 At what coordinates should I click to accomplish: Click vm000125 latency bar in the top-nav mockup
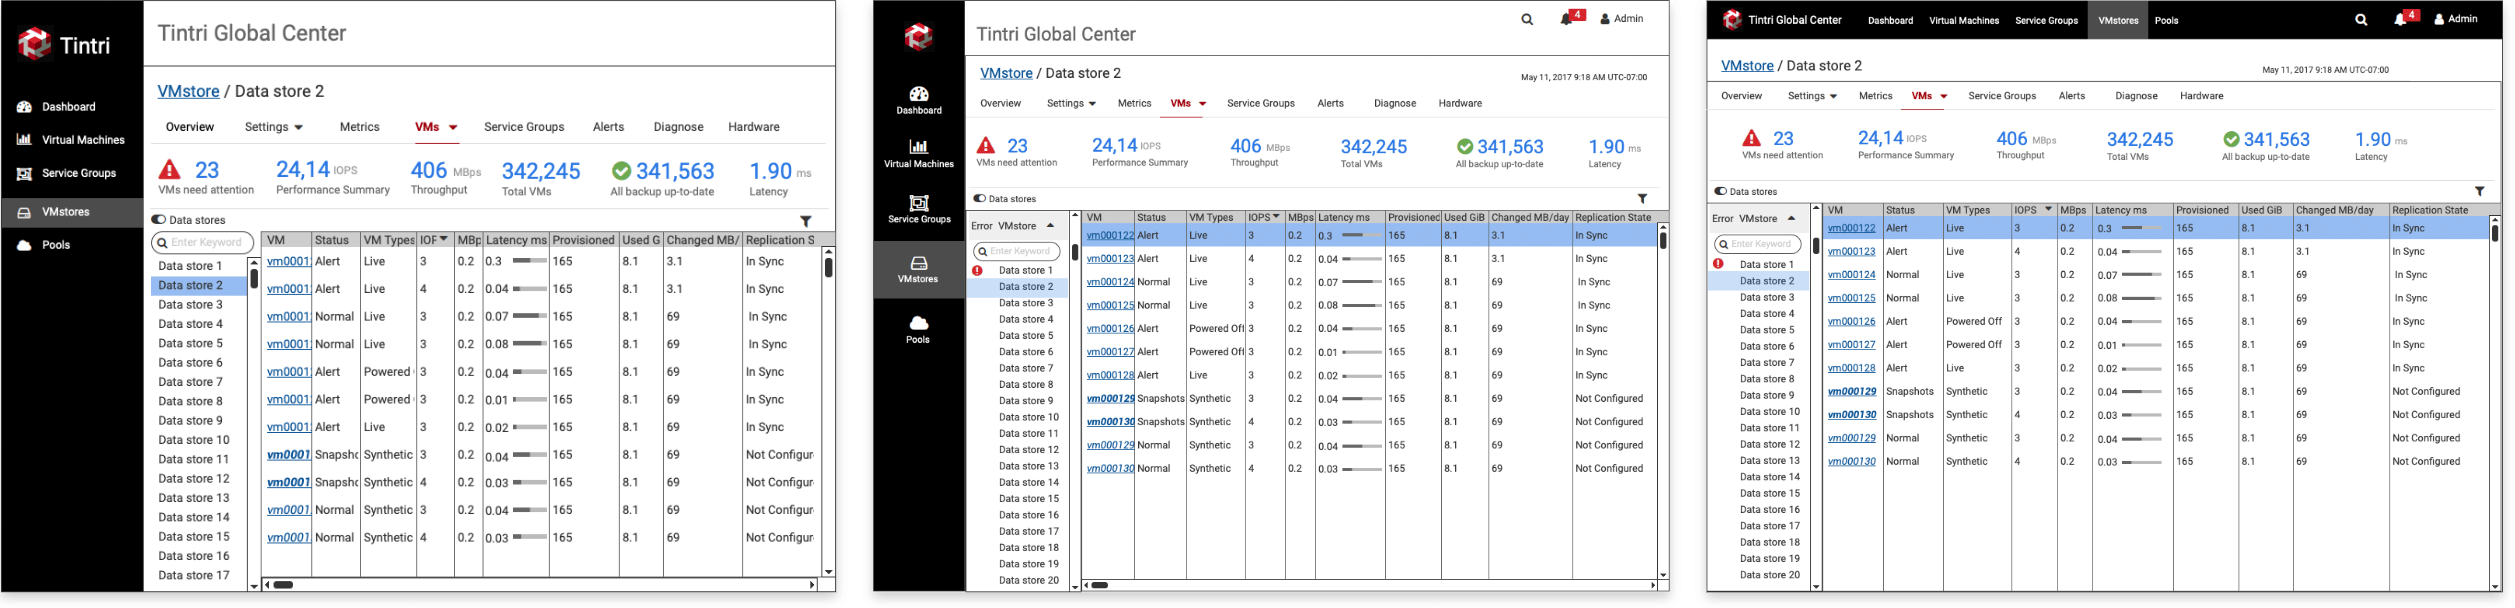pos(2142,298)
